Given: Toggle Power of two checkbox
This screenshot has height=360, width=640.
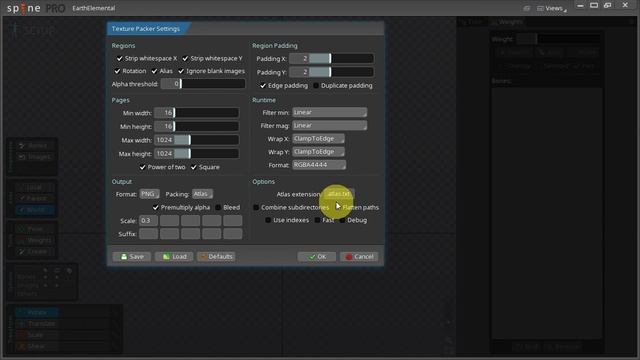Looking at the screenshot, I should pos(142,167).
